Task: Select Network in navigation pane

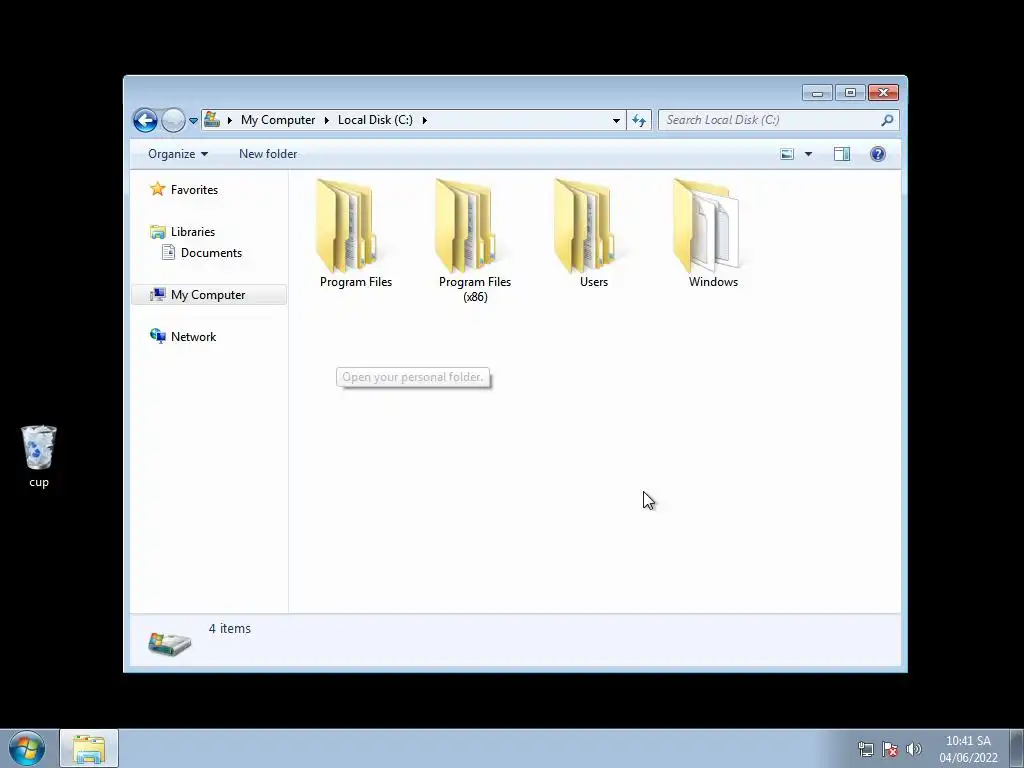Action: (193, 337)
